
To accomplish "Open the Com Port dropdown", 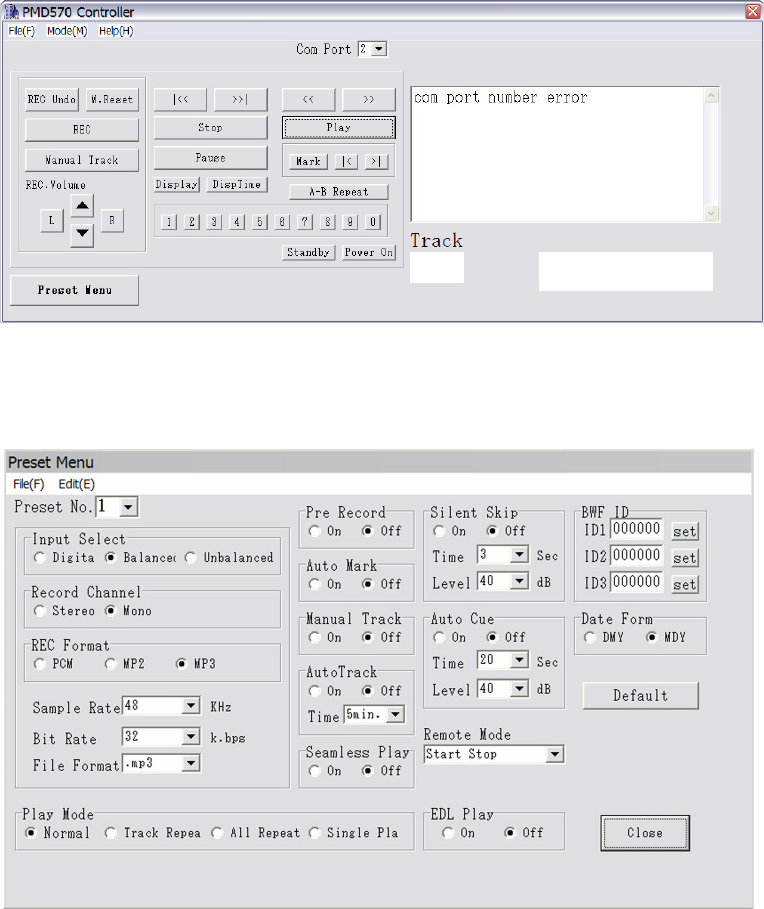I will pyautogui.click(x=379, y=49).
